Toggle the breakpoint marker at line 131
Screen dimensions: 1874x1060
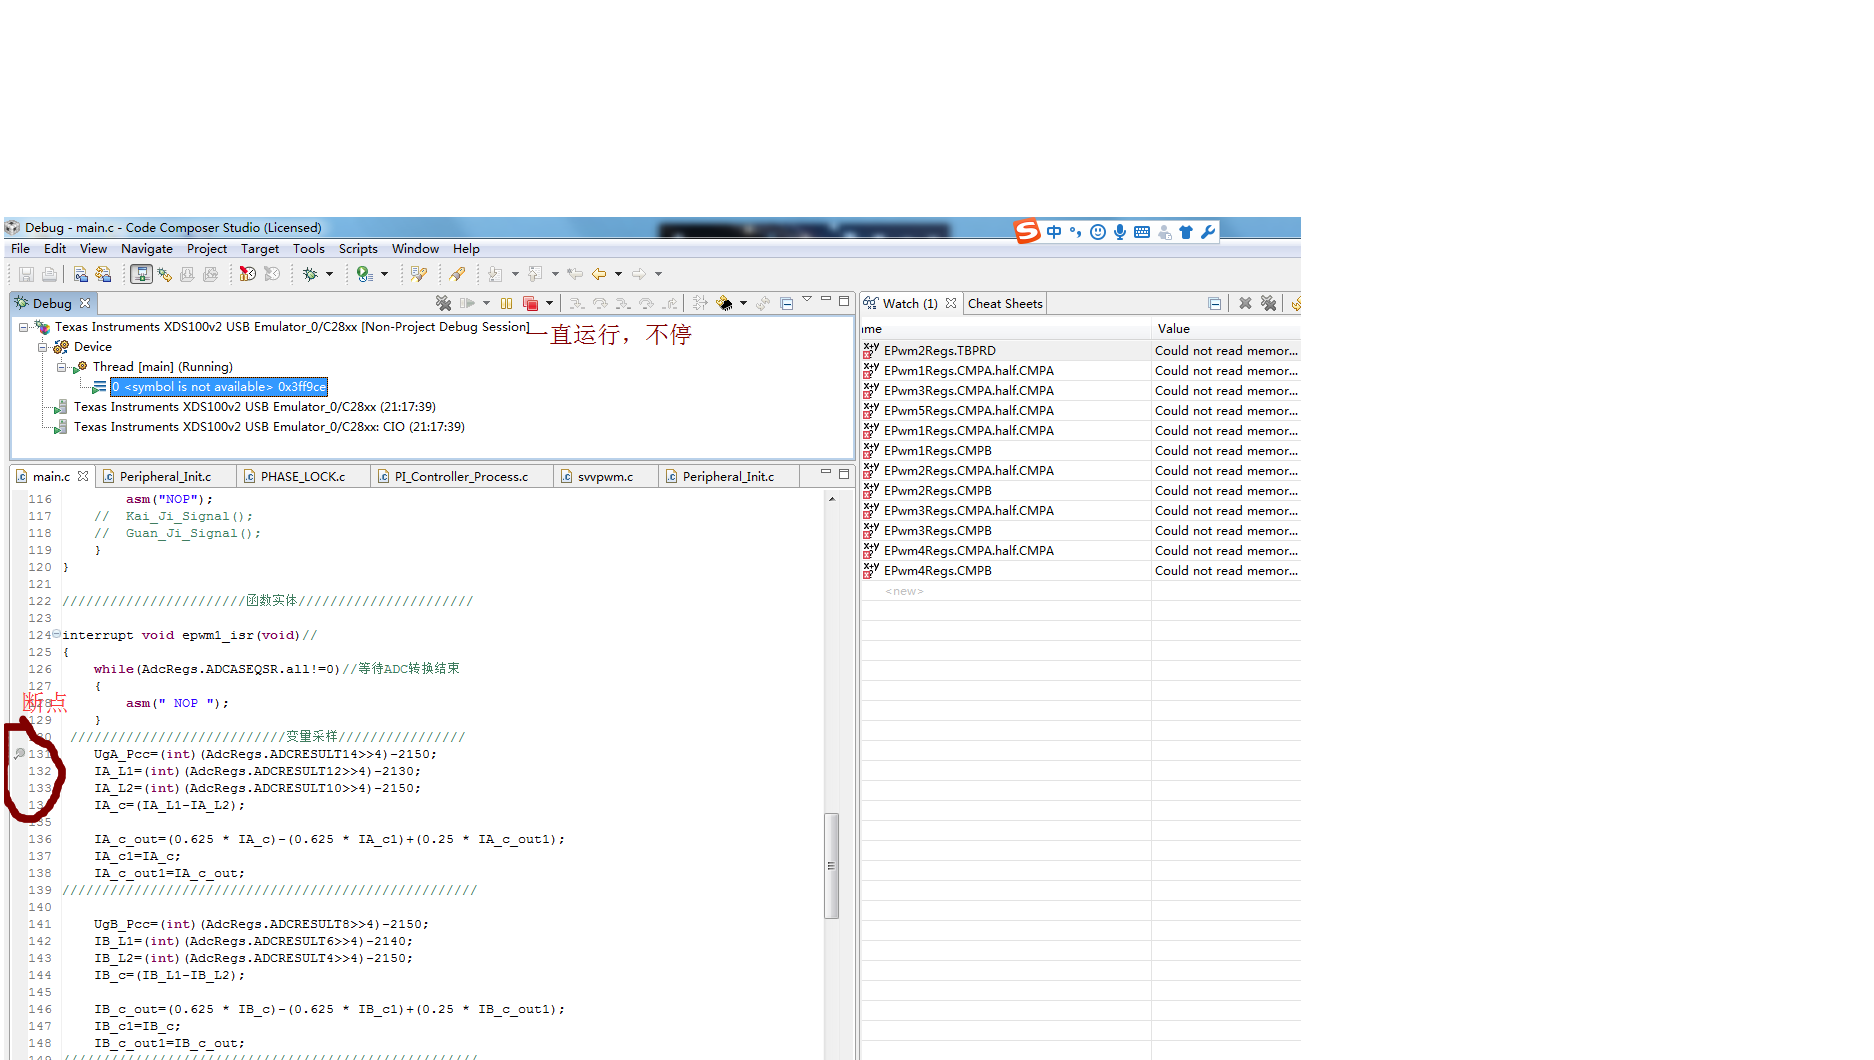[x=19, y=754]
